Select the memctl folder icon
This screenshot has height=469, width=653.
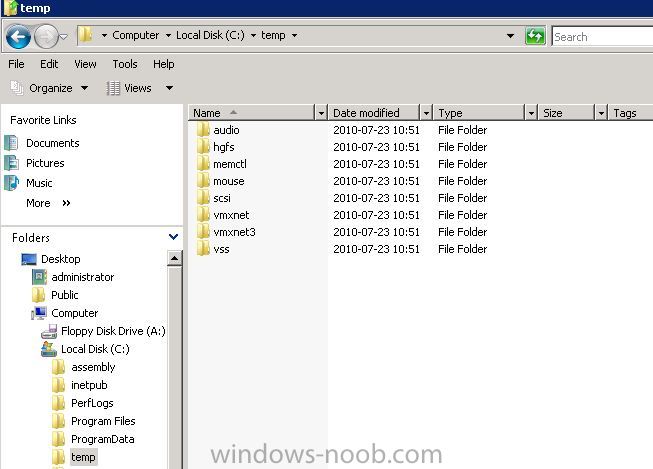[x=203, y=164]
